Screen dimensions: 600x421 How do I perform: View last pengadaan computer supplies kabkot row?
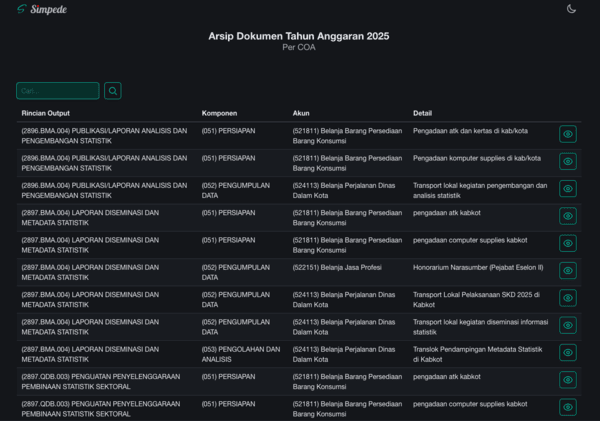point(567,407)
